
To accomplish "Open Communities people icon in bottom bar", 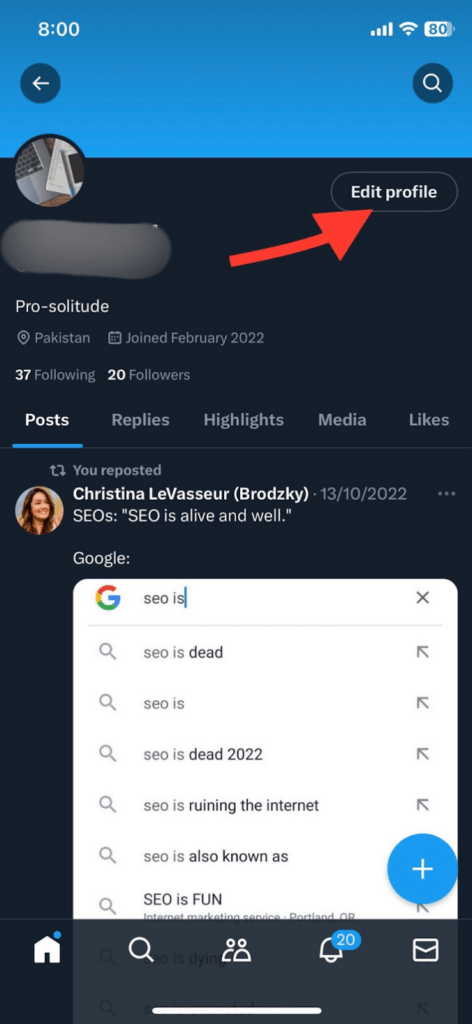I will 236,950.
